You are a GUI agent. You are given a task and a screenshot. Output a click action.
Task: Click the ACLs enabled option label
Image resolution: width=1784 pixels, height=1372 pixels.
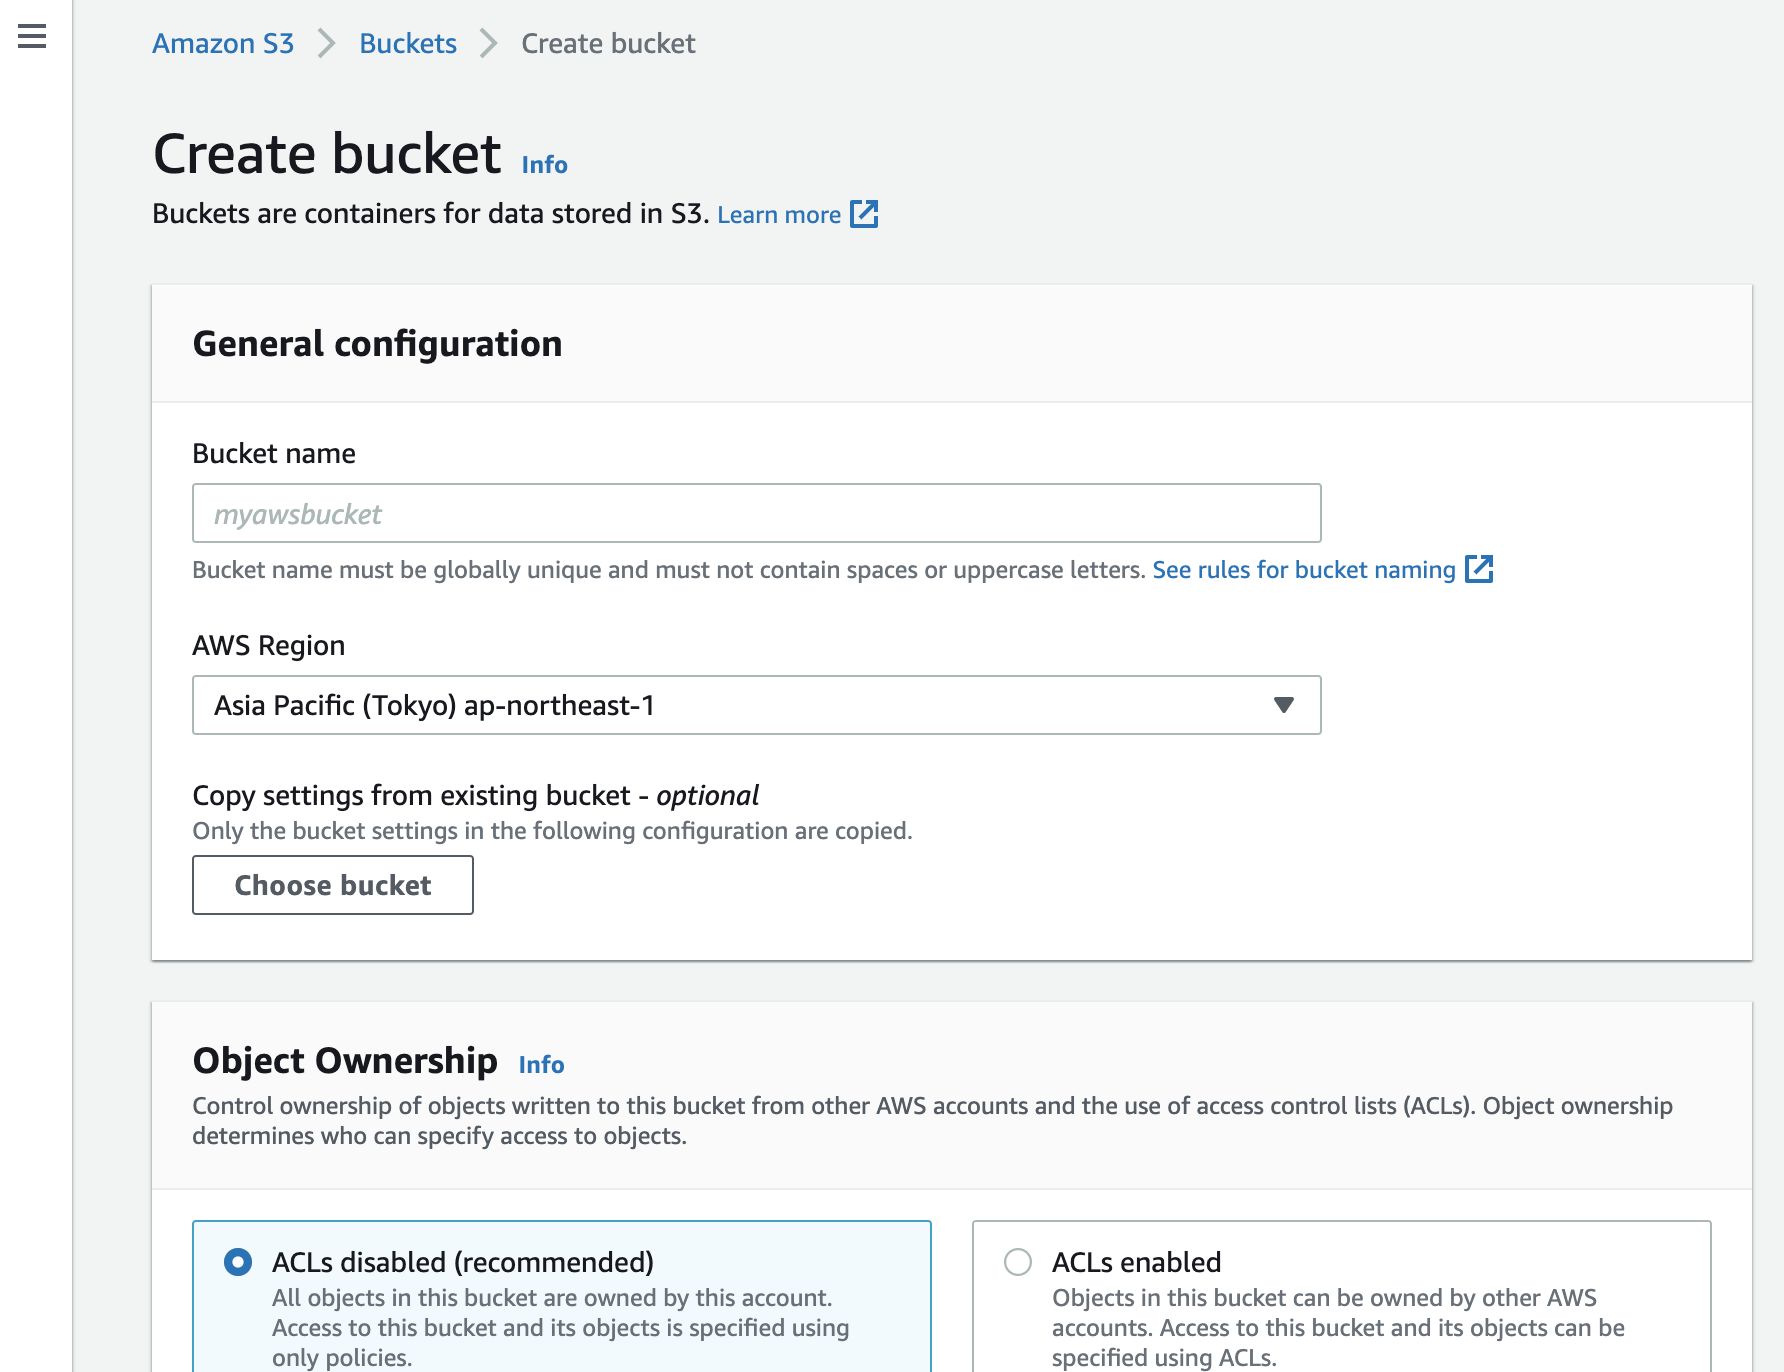[x=1135, y=1262]
